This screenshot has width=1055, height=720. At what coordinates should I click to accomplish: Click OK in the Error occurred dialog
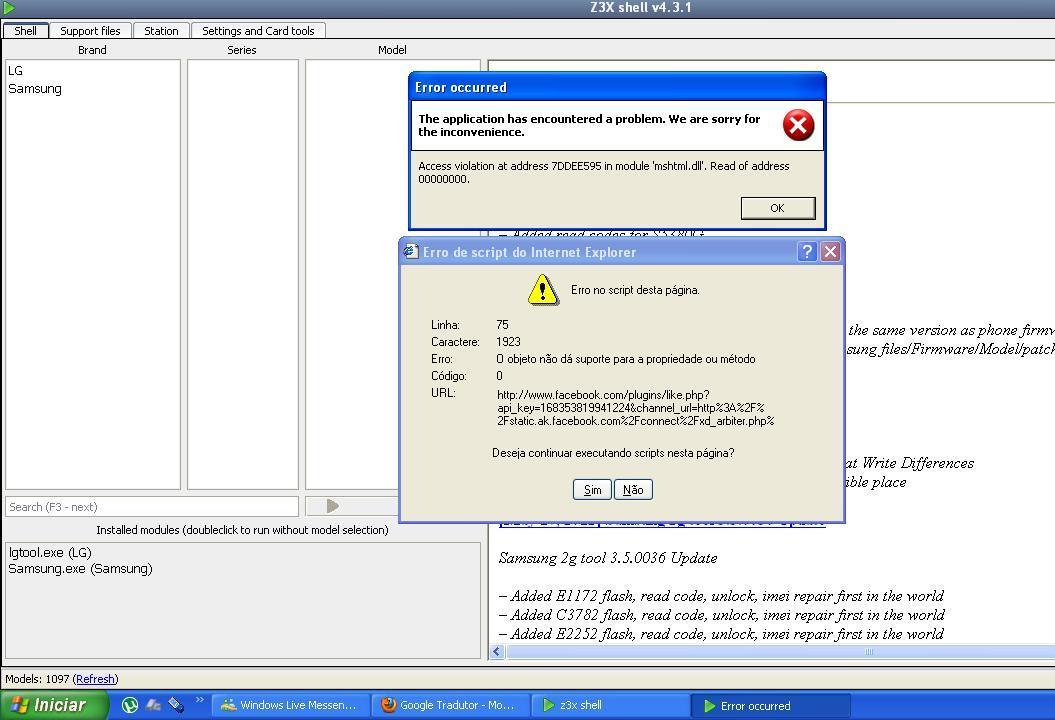(778, 208)
